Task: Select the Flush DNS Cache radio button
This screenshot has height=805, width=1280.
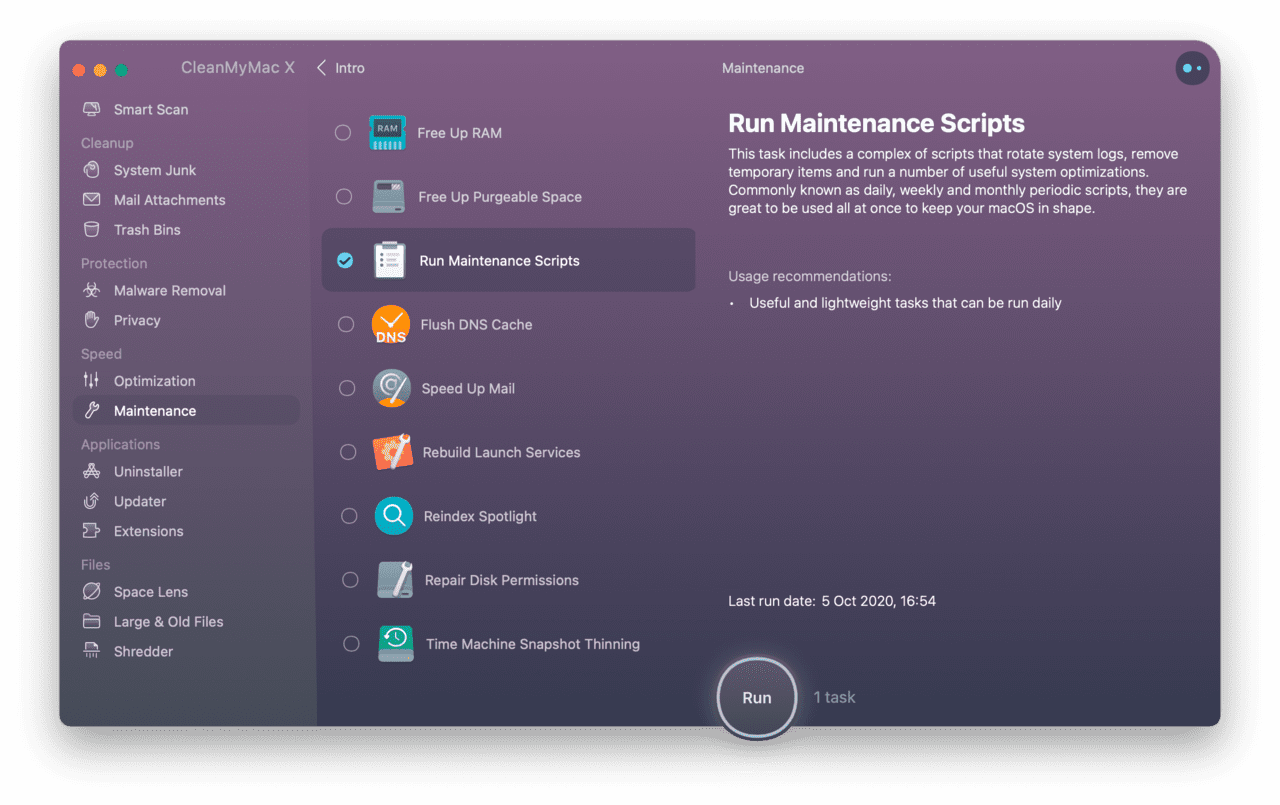Action: click(x=346, y=325)
